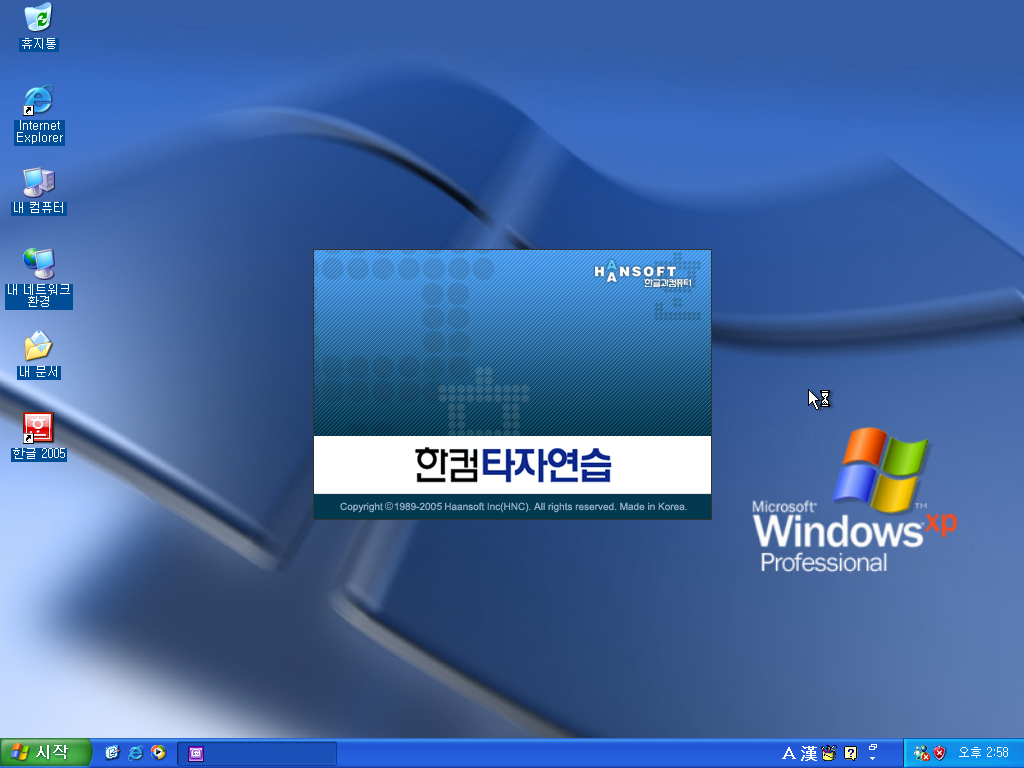Click the Messenger tray icon
1024x768 pixels.
click(921, 754)
